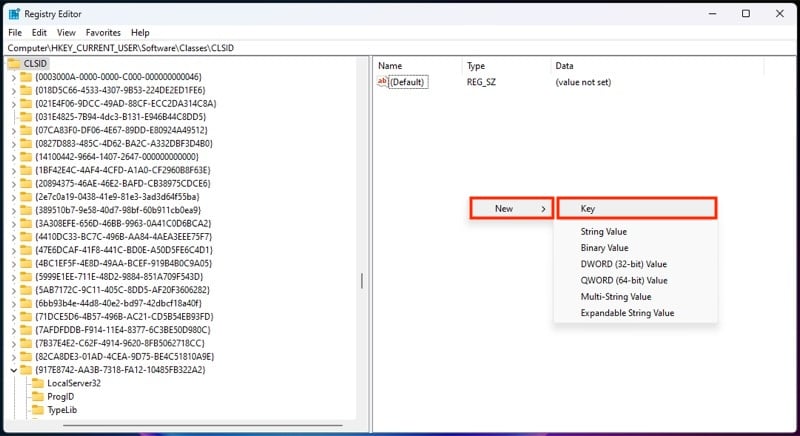Click the registry path address bar

pyautogui.click(x=399, y=48)
